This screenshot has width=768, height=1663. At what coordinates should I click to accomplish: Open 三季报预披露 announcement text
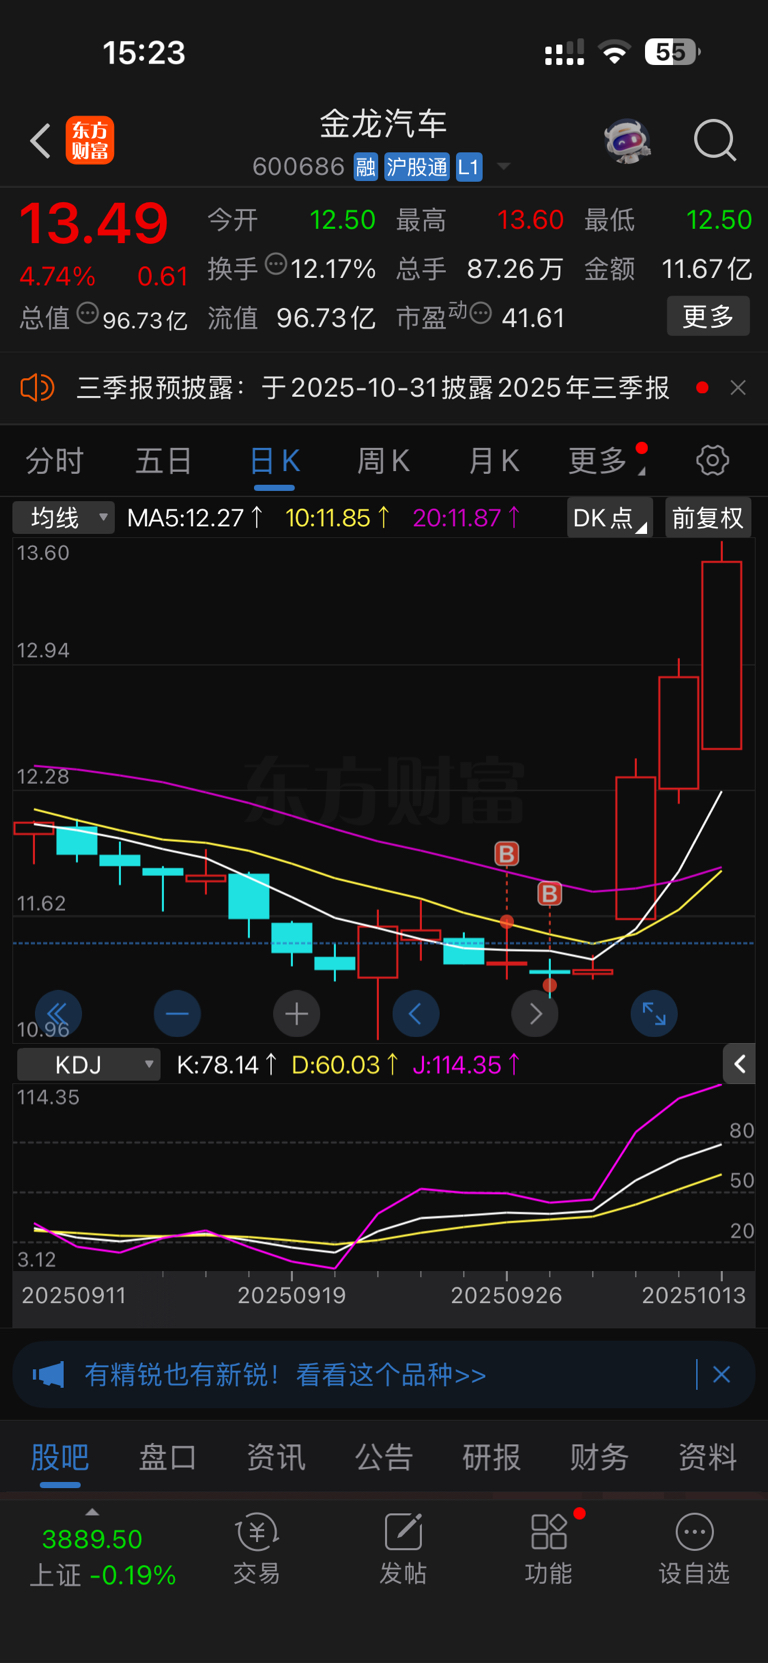[x=373, y=387]
